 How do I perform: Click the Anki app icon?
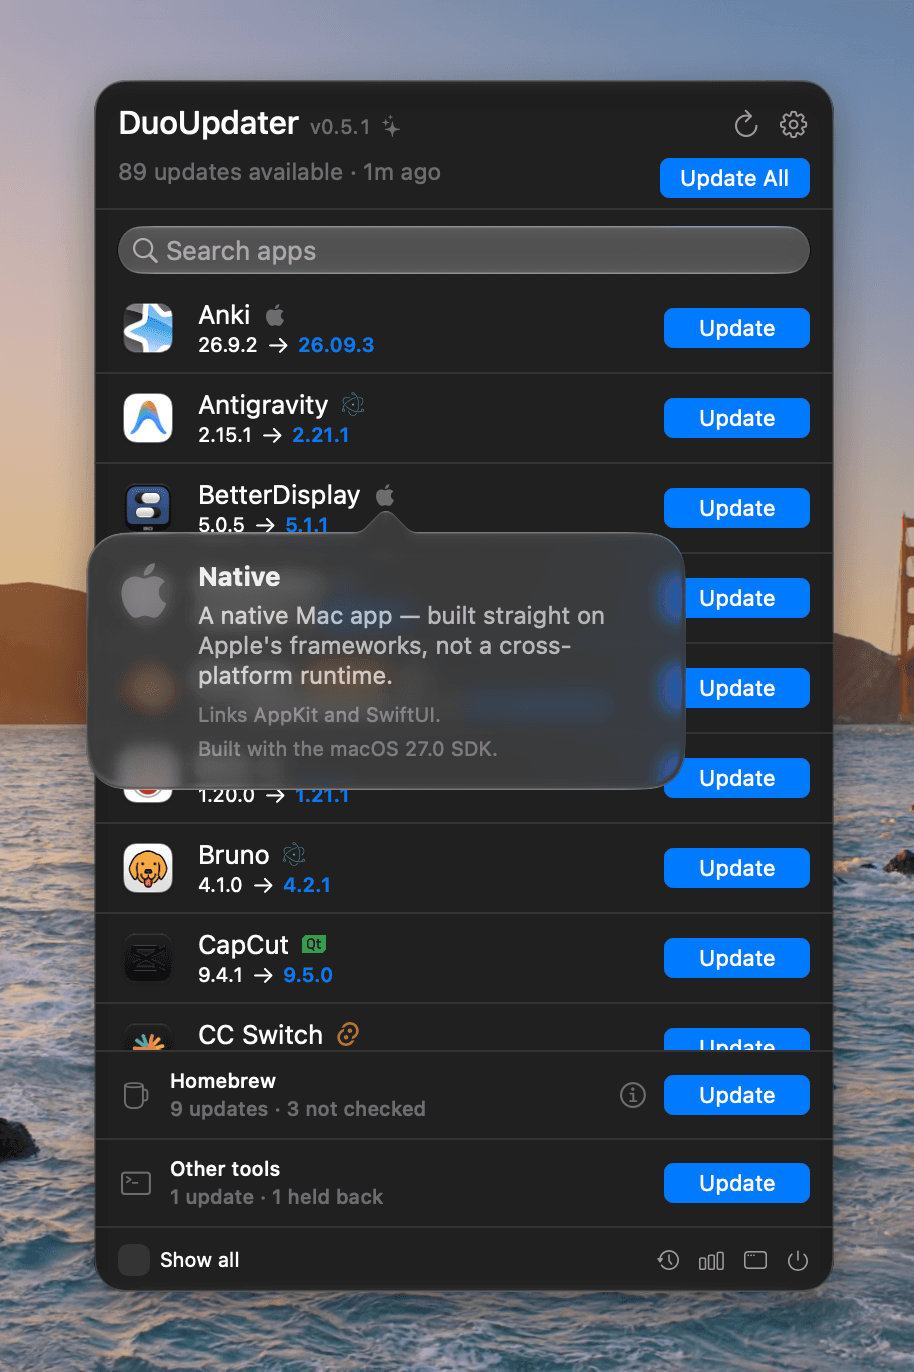(x=148, y=328)
